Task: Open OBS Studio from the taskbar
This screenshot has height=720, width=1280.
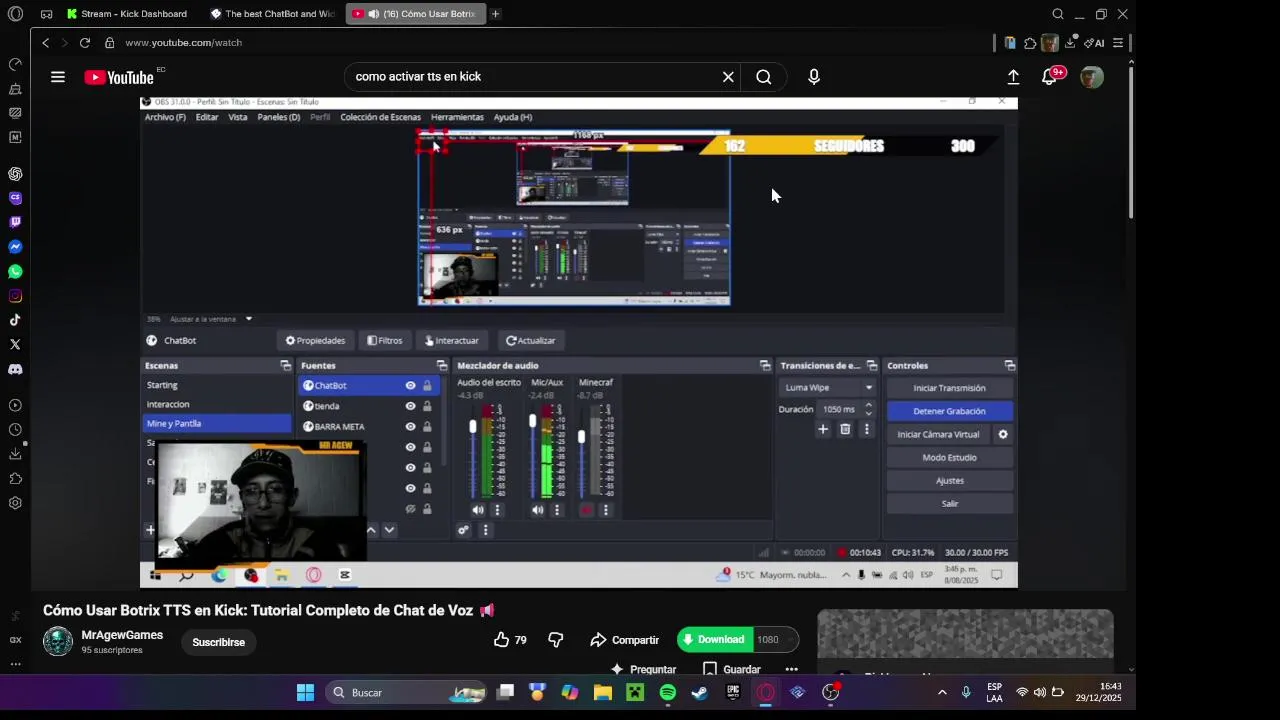Action: coord(830,692)
